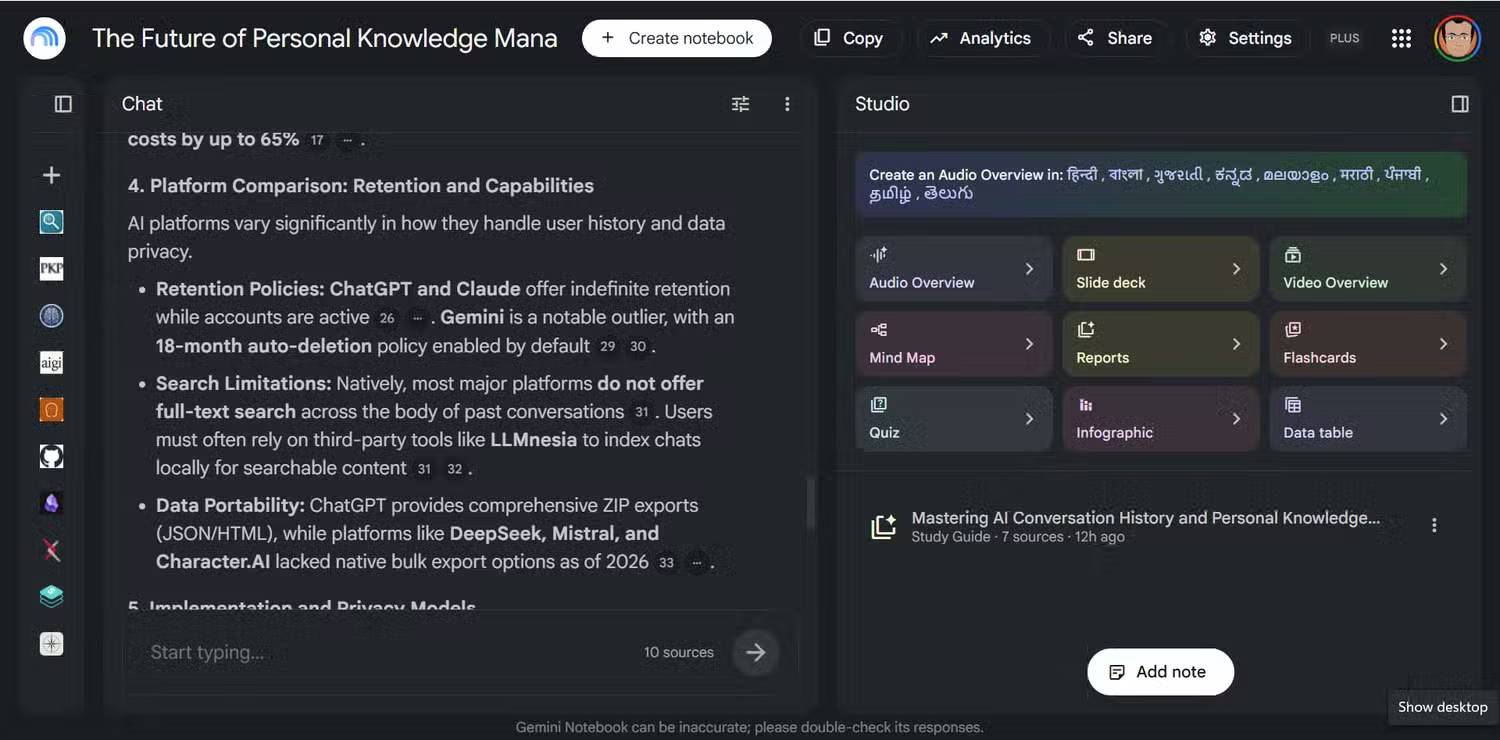Screen dimensions: 1500x740
Task: Click the Flashcards icon
Action: point(1292,330)
